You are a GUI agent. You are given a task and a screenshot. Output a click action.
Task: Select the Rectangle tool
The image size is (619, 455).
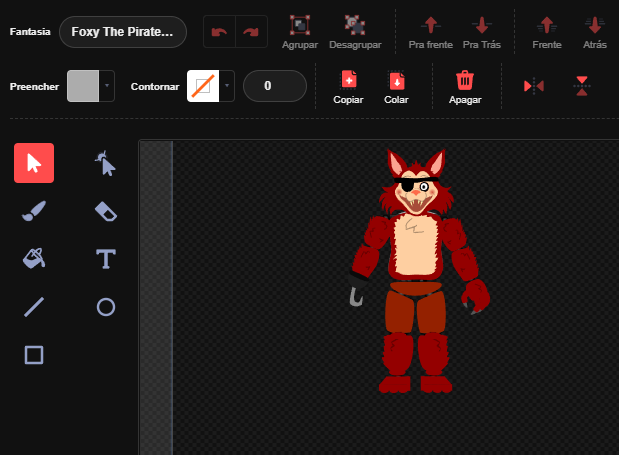coord(34,355)
